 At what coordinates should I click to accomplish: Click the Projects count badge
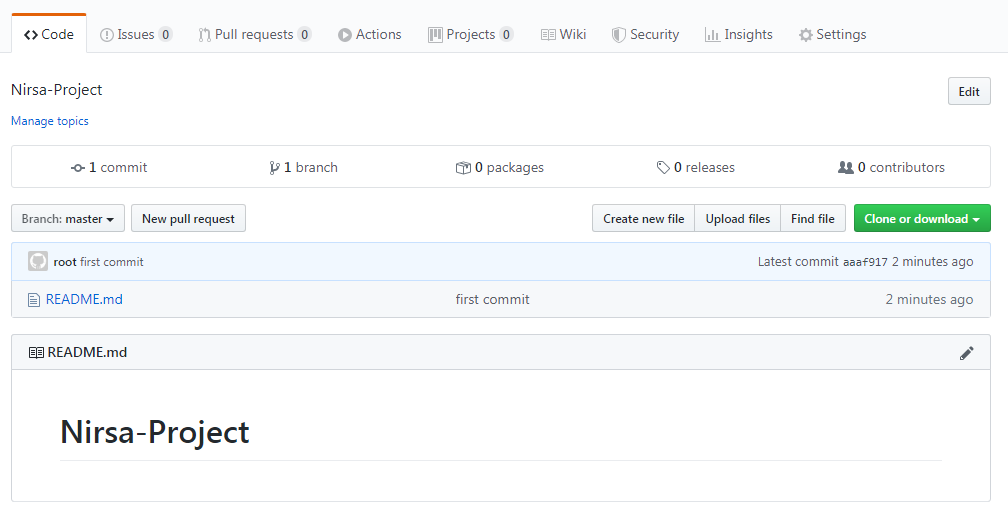tap(506, 34)
